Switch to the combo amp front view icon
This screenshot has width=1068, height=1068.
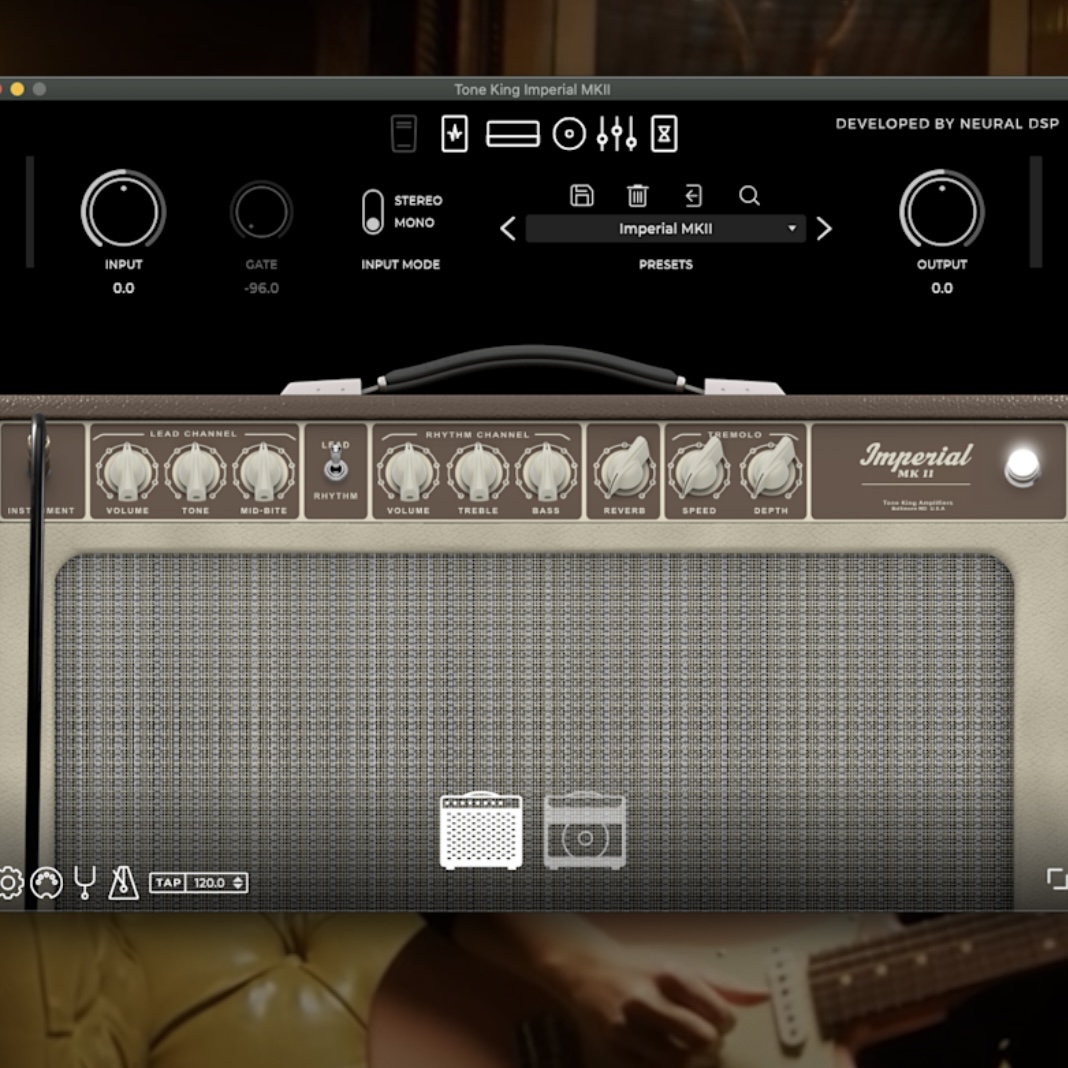pyautogui.click(x=481, y=830)
